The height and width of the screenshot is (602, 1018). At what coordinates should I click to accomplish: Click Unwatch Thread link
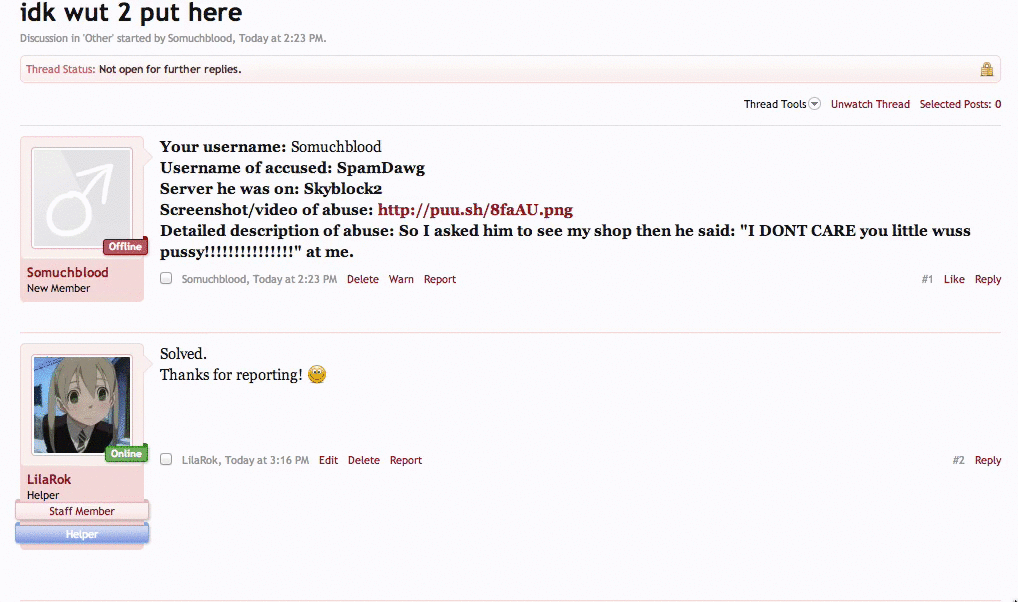(x=870, y=104)
